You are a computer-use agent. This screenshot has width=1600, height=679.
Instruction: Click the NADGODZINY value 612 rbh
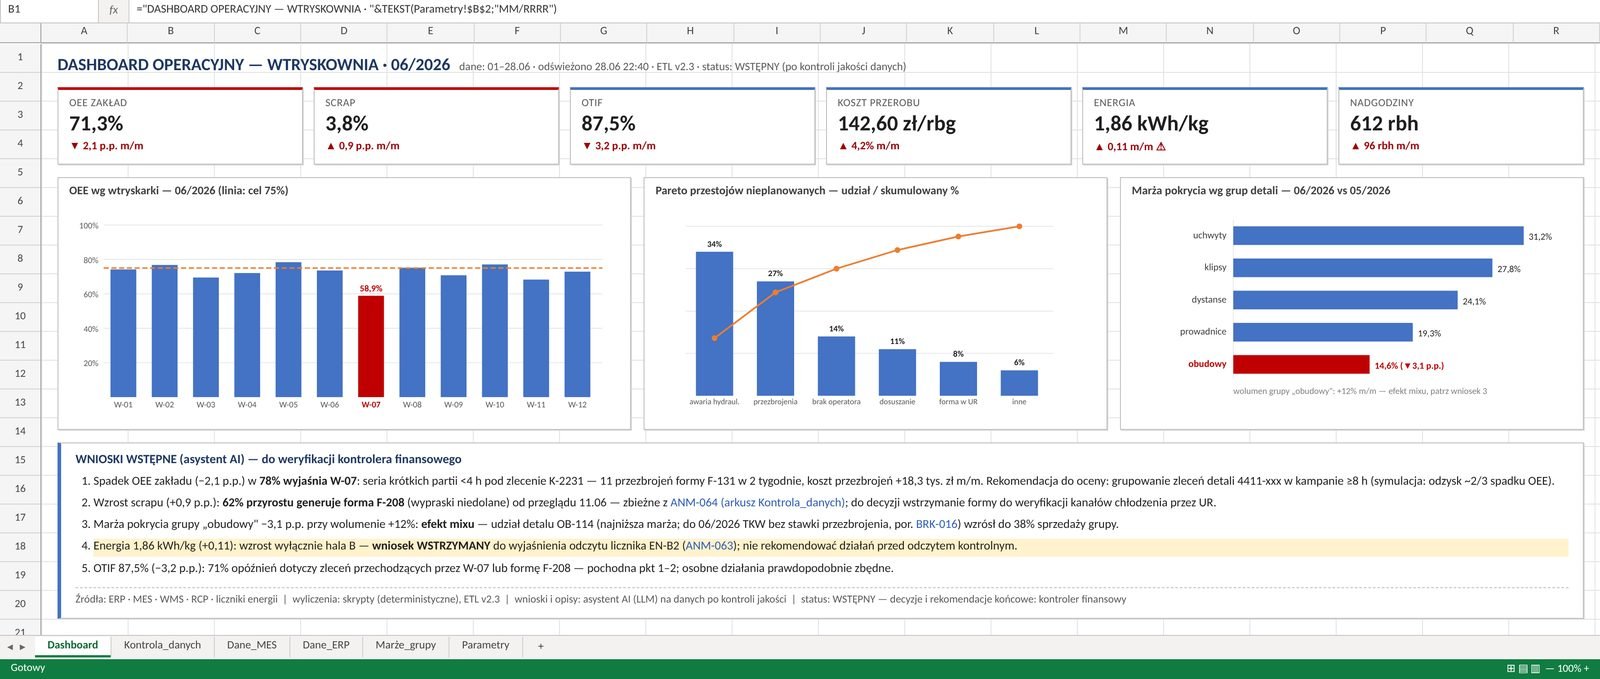[1384, 124]
